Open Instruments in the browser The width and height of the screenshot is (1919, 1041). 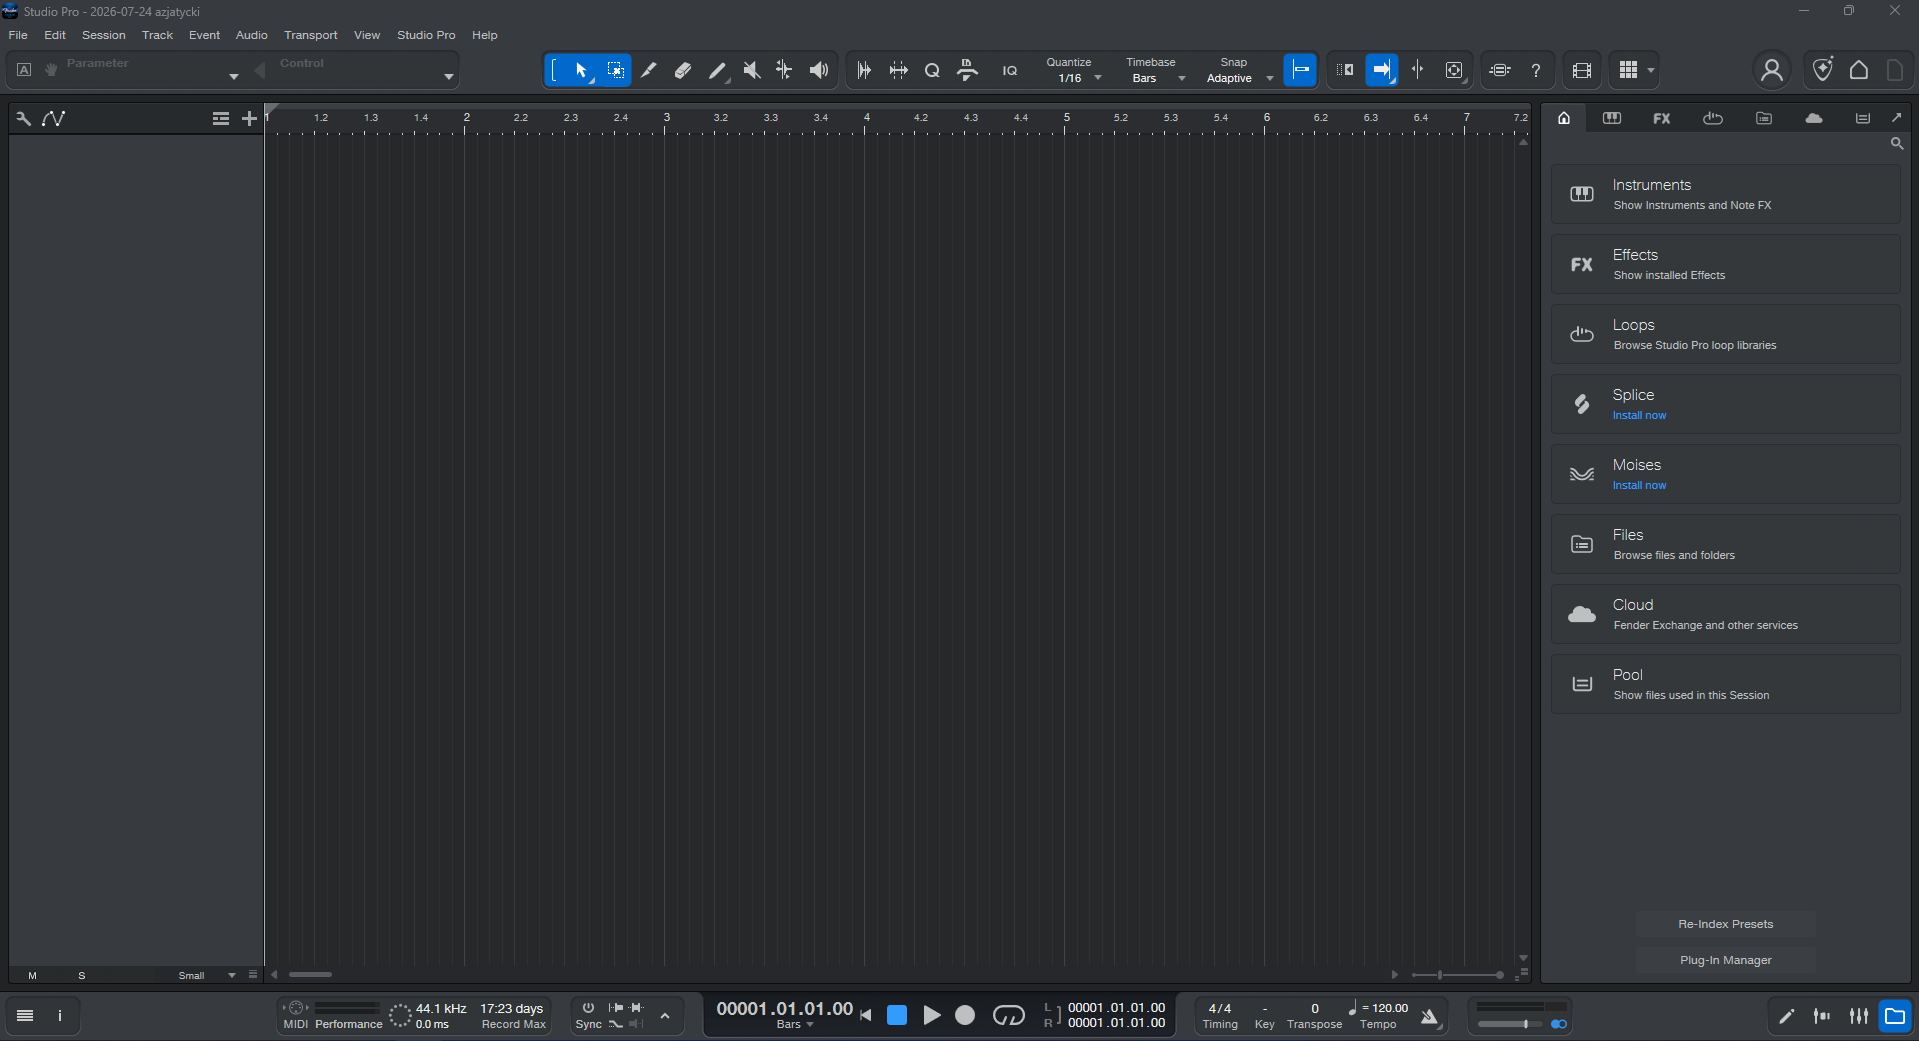[1726, 194]
